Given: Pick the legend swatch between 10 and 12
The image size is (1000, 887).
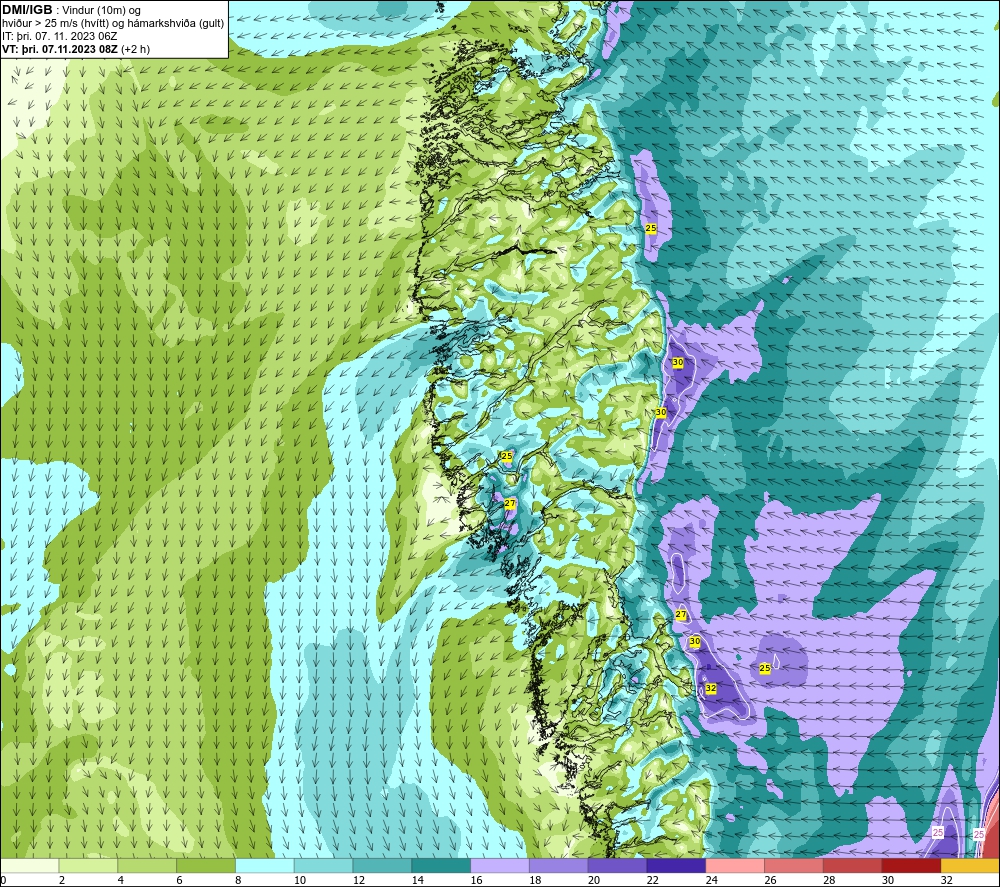Looking at the screenshot, I should [x=323, y=866].
